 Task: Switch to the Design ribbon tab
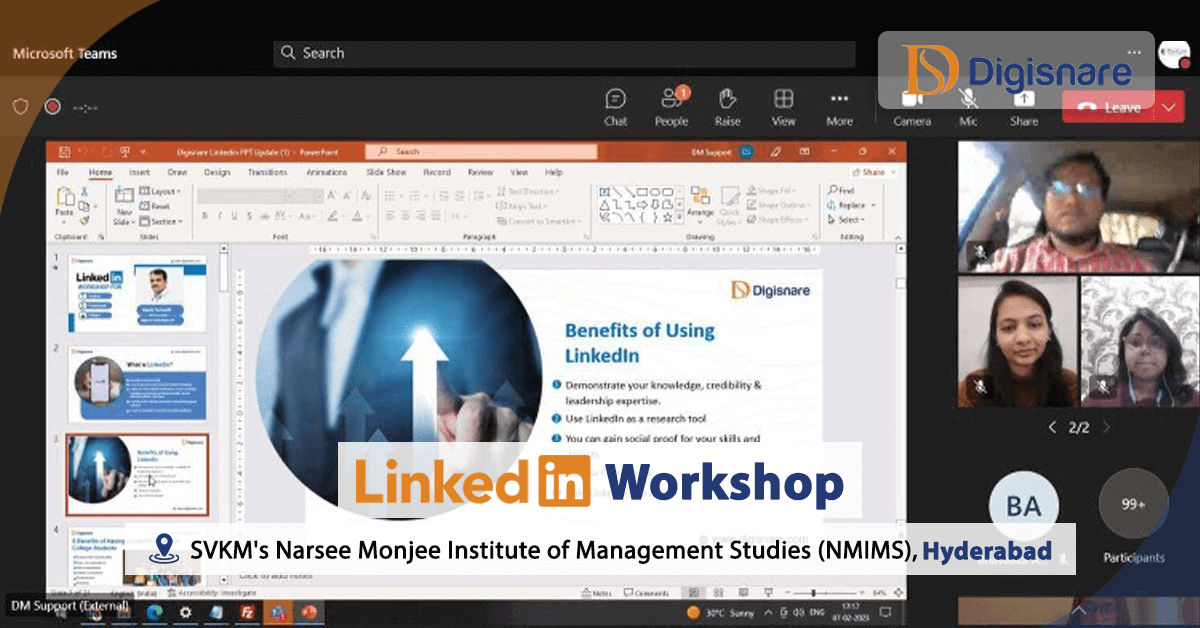(216, 172)
